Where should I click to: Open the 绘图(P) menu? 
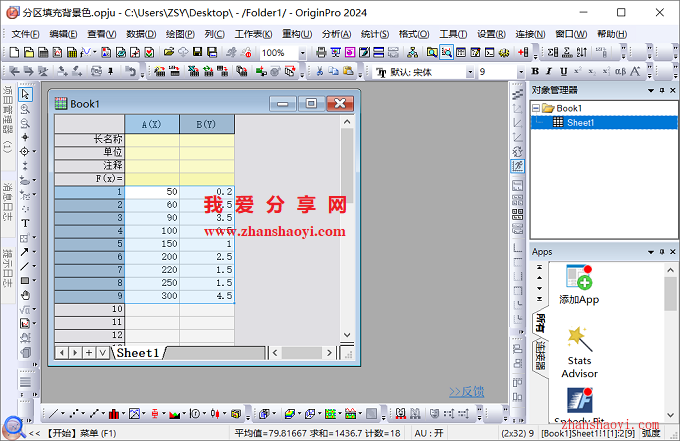tap(180, 34)
